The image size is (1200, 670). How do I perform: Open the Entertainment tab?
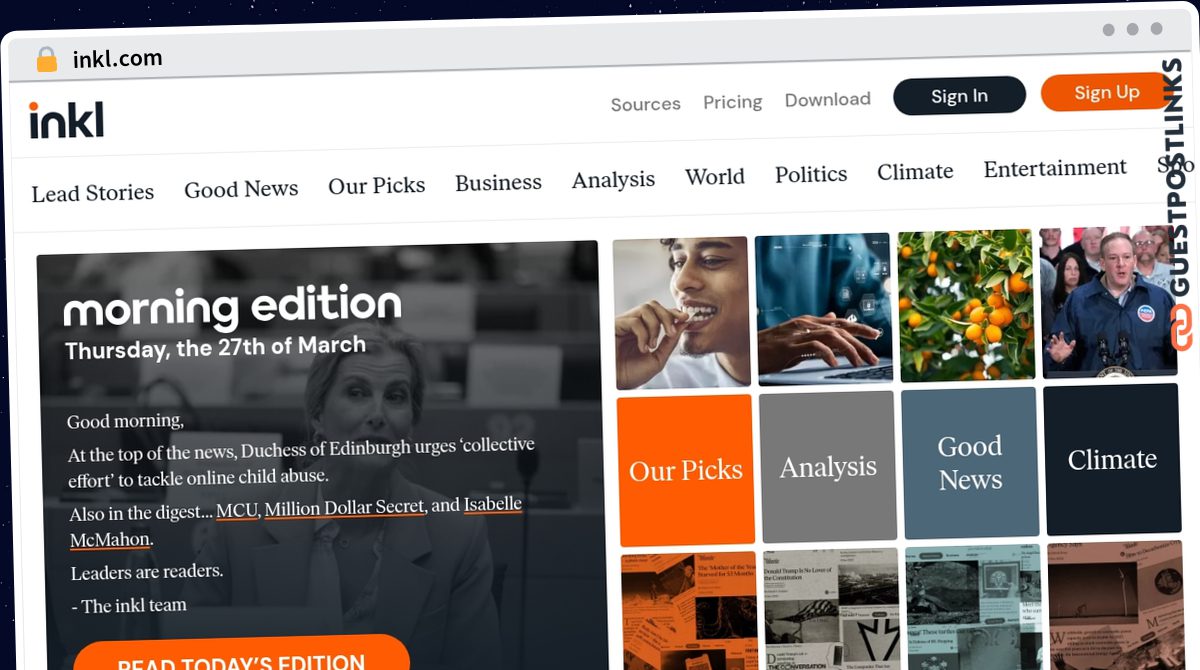click(1055, 168)
